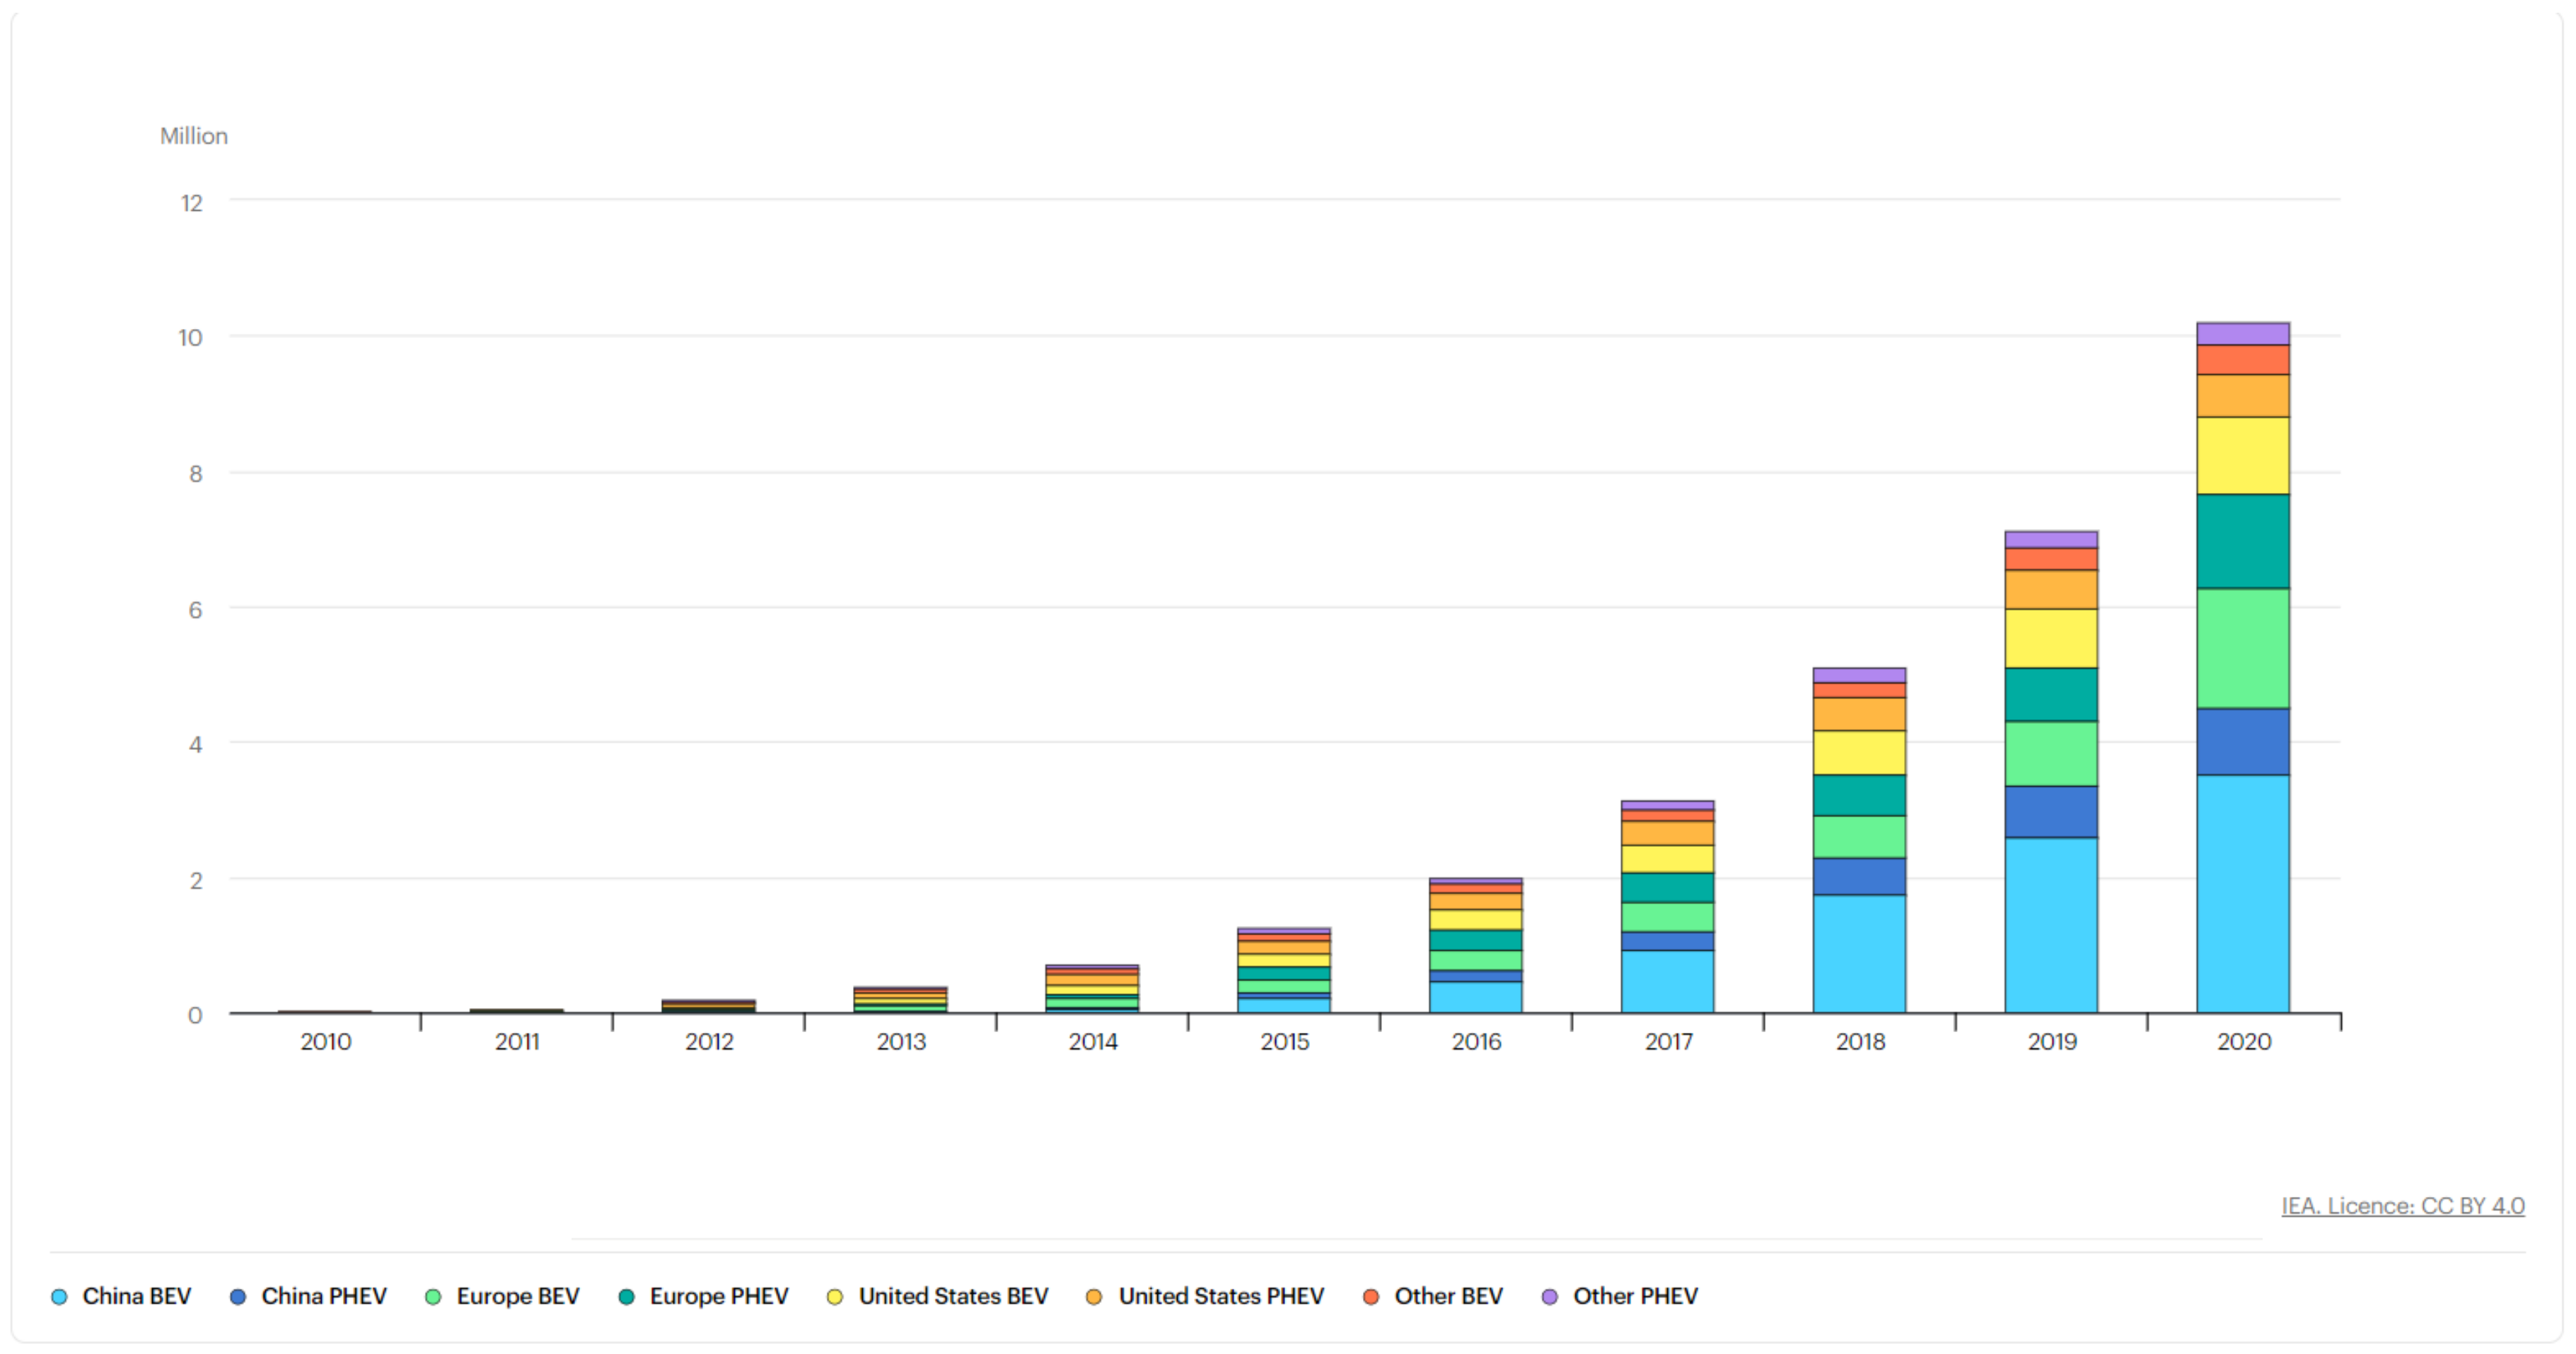Click the 2015 x-axis year label
Viewport: 2576px width, 1354px height.
coord(1284,1042)
